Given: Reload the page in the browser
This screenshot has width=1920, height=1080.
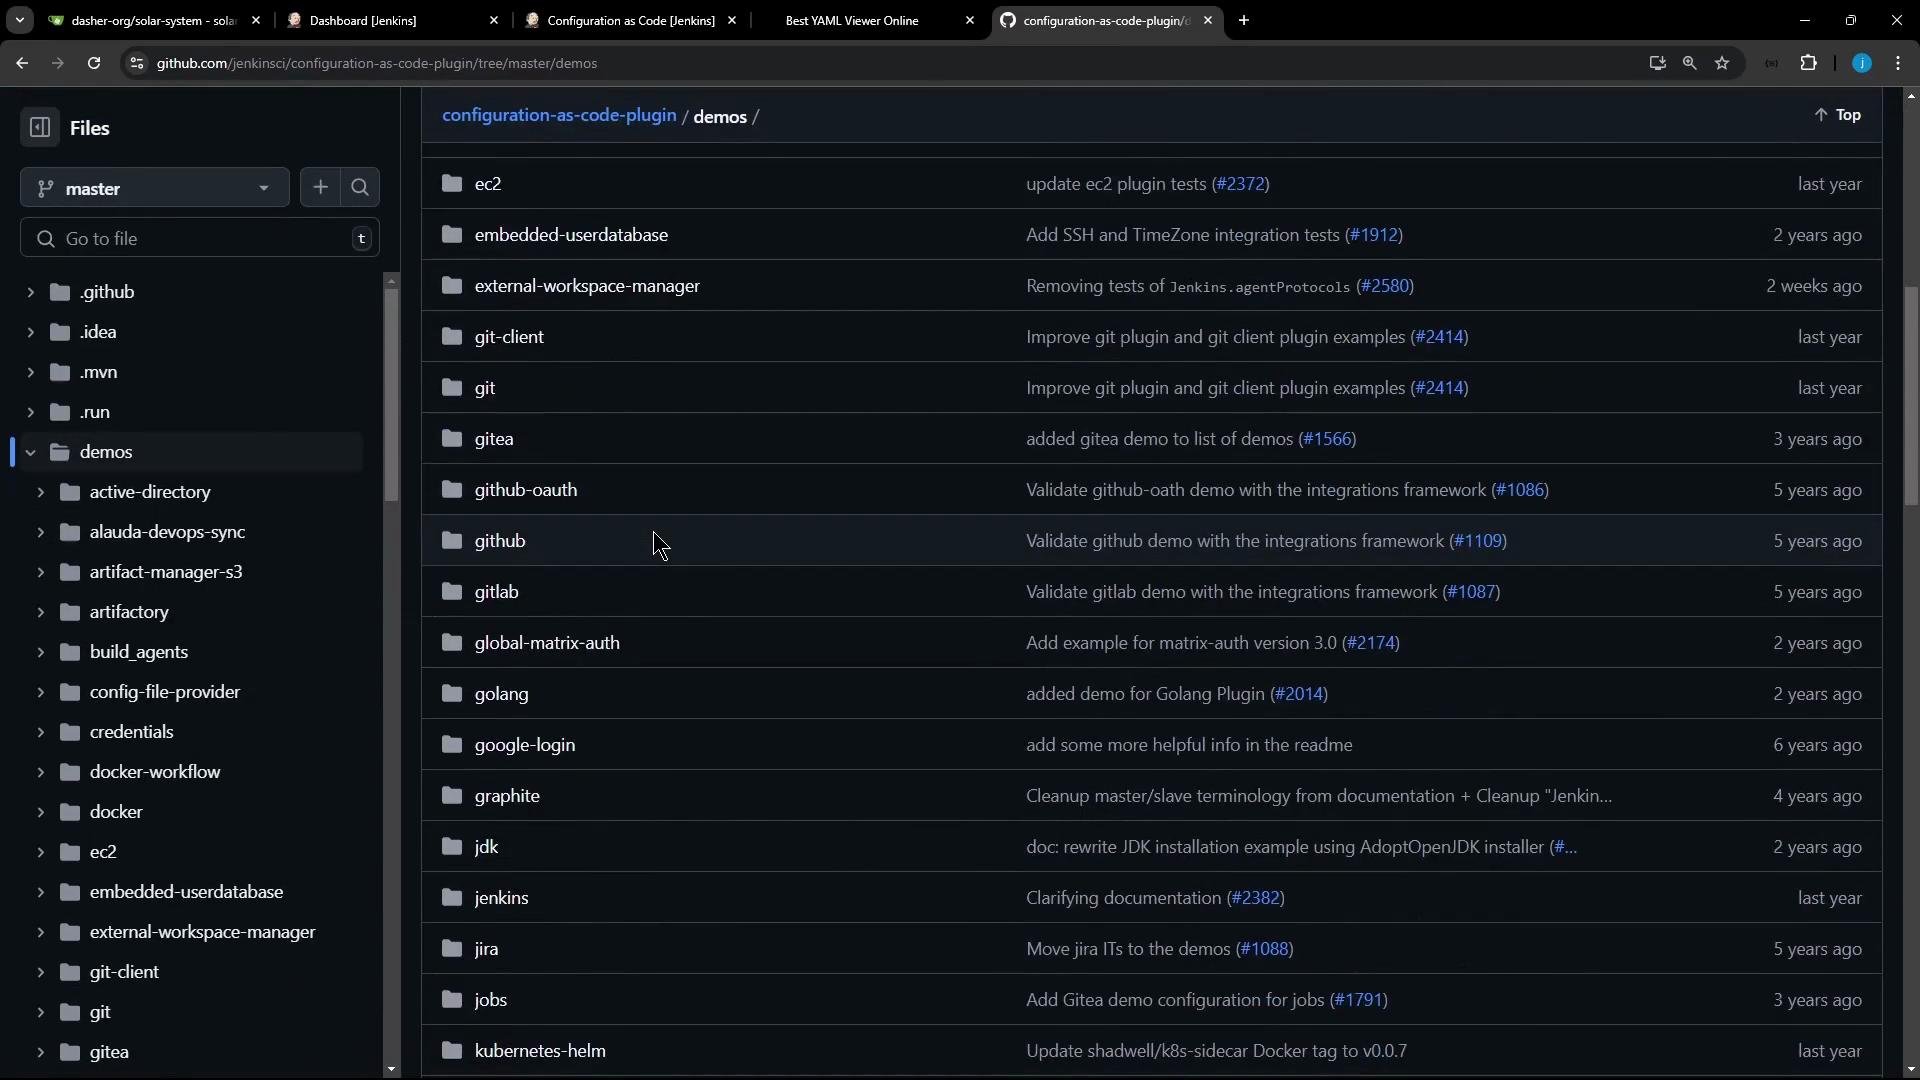Looking at the screenshot, I should [x=94, y=63].
